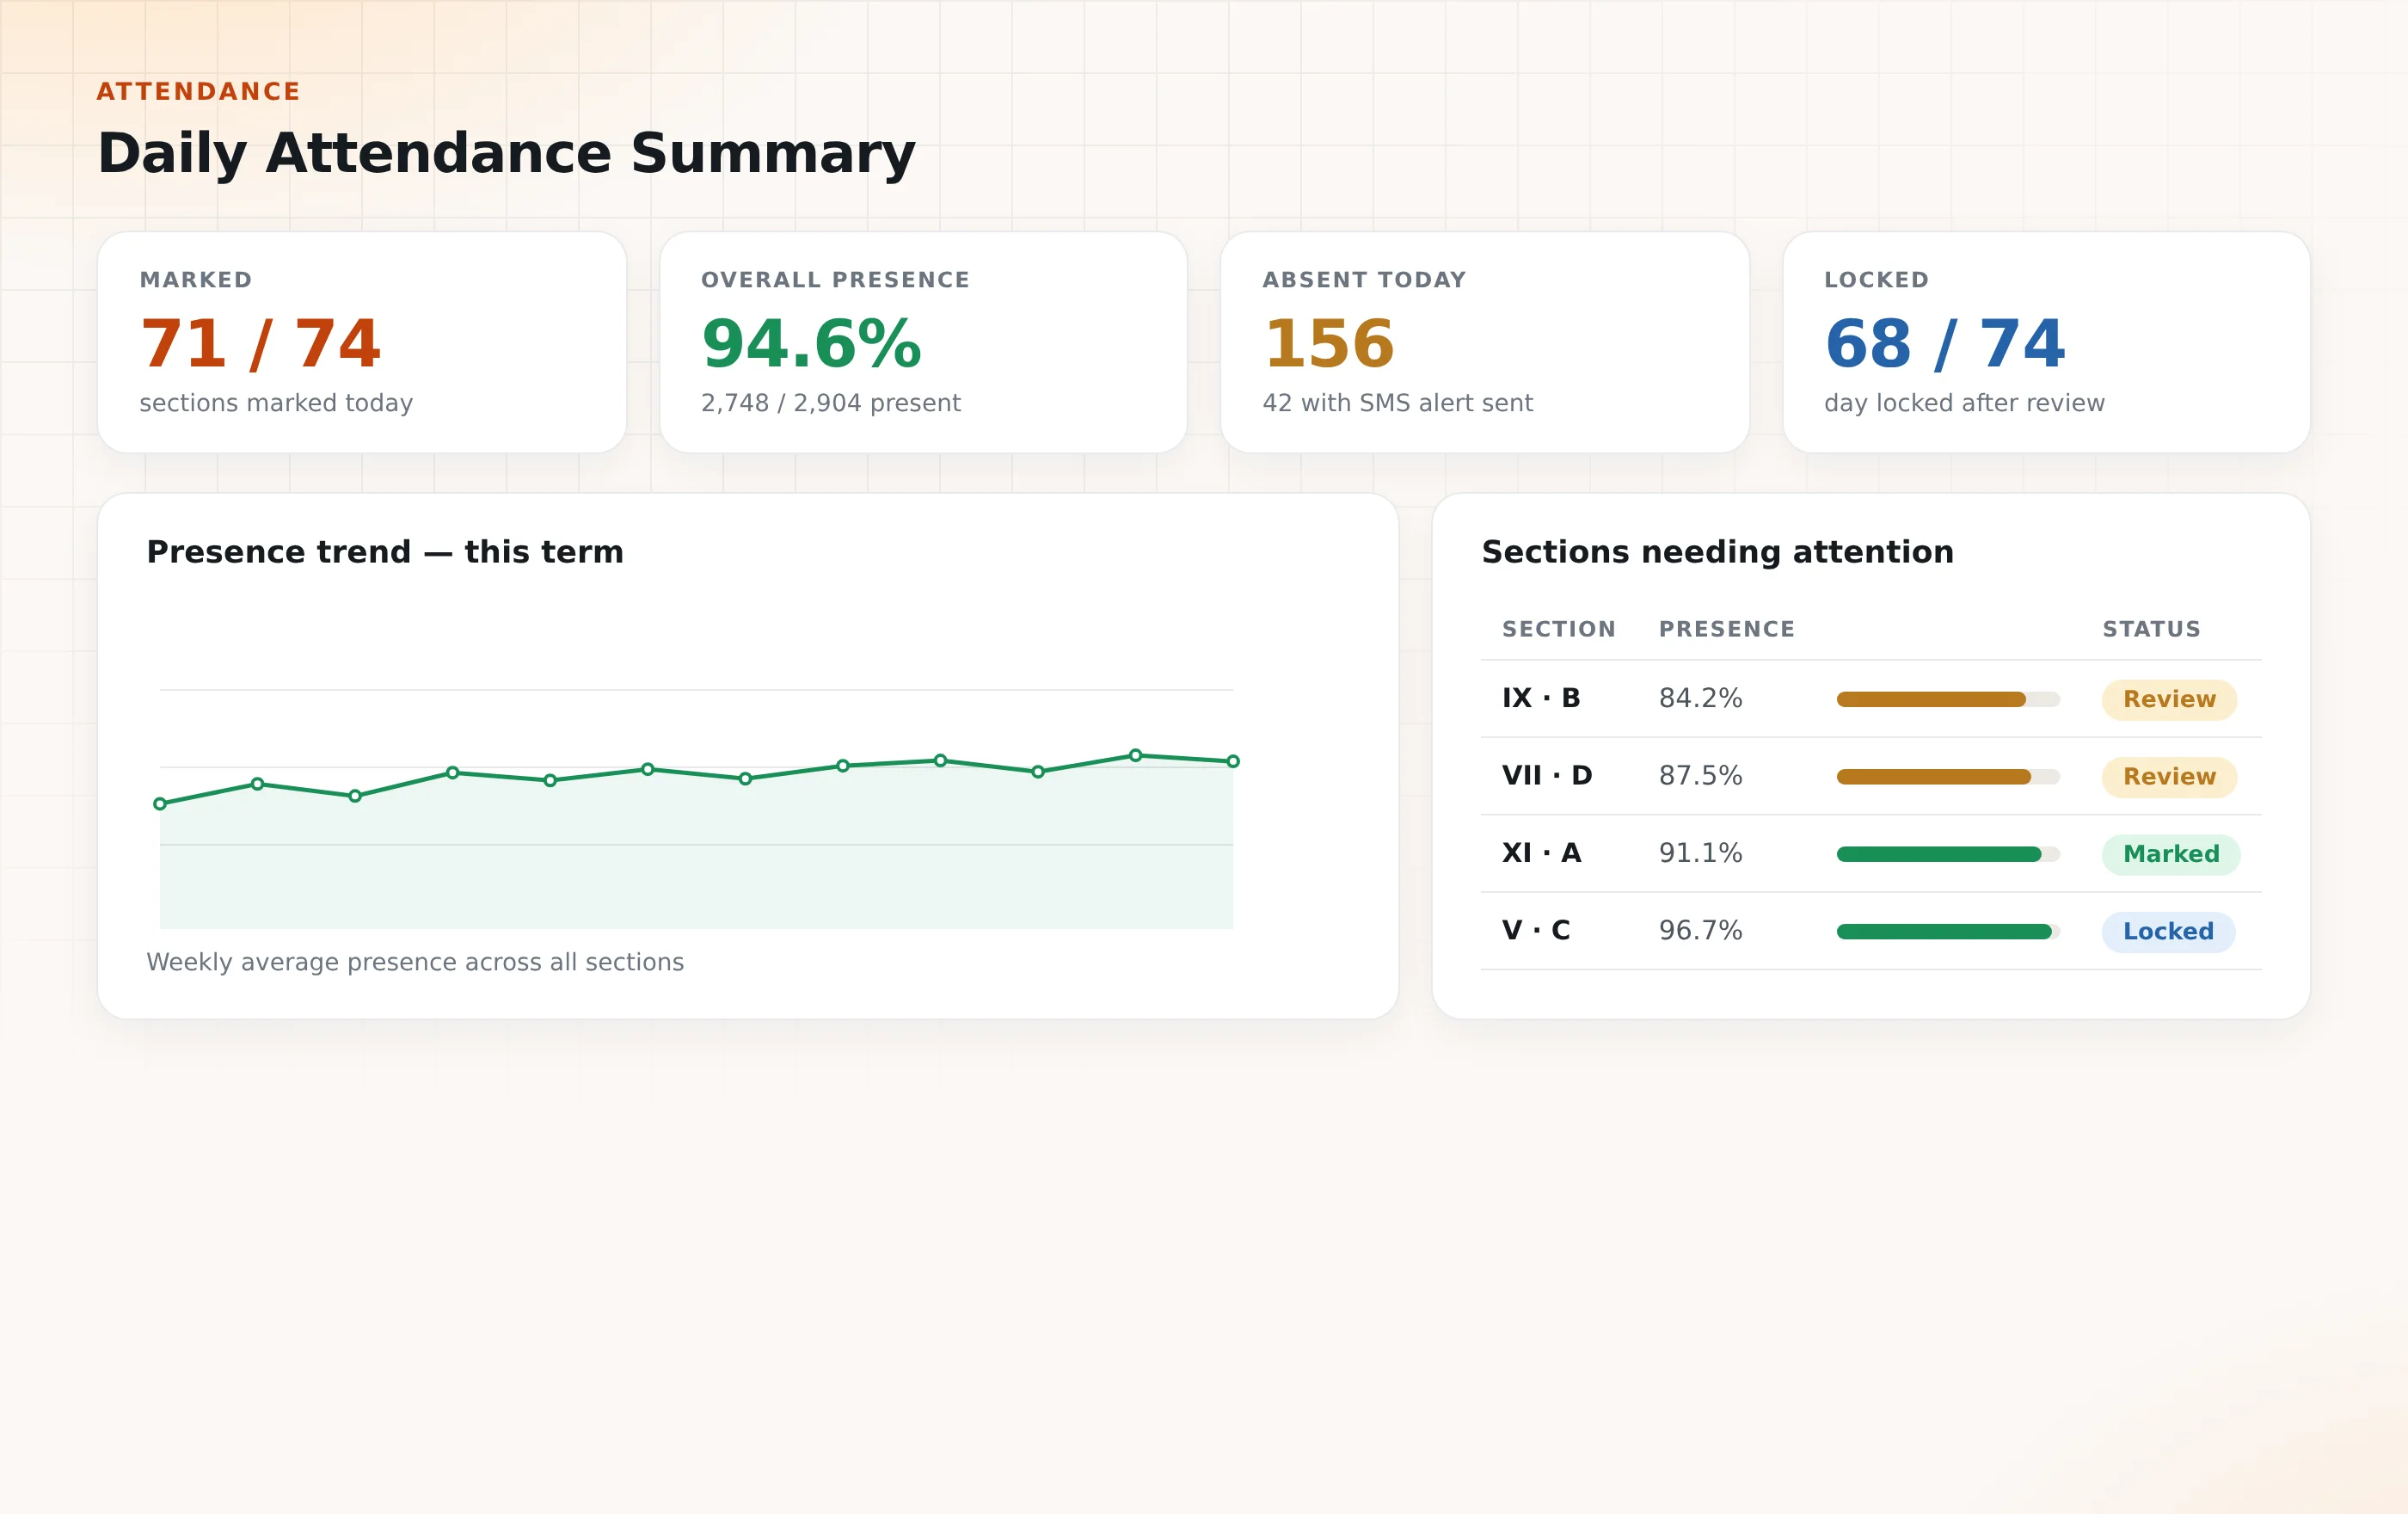Click the 91.1% presence value
This screenshot has width=2408, height=1514.
coord(1700,853)
